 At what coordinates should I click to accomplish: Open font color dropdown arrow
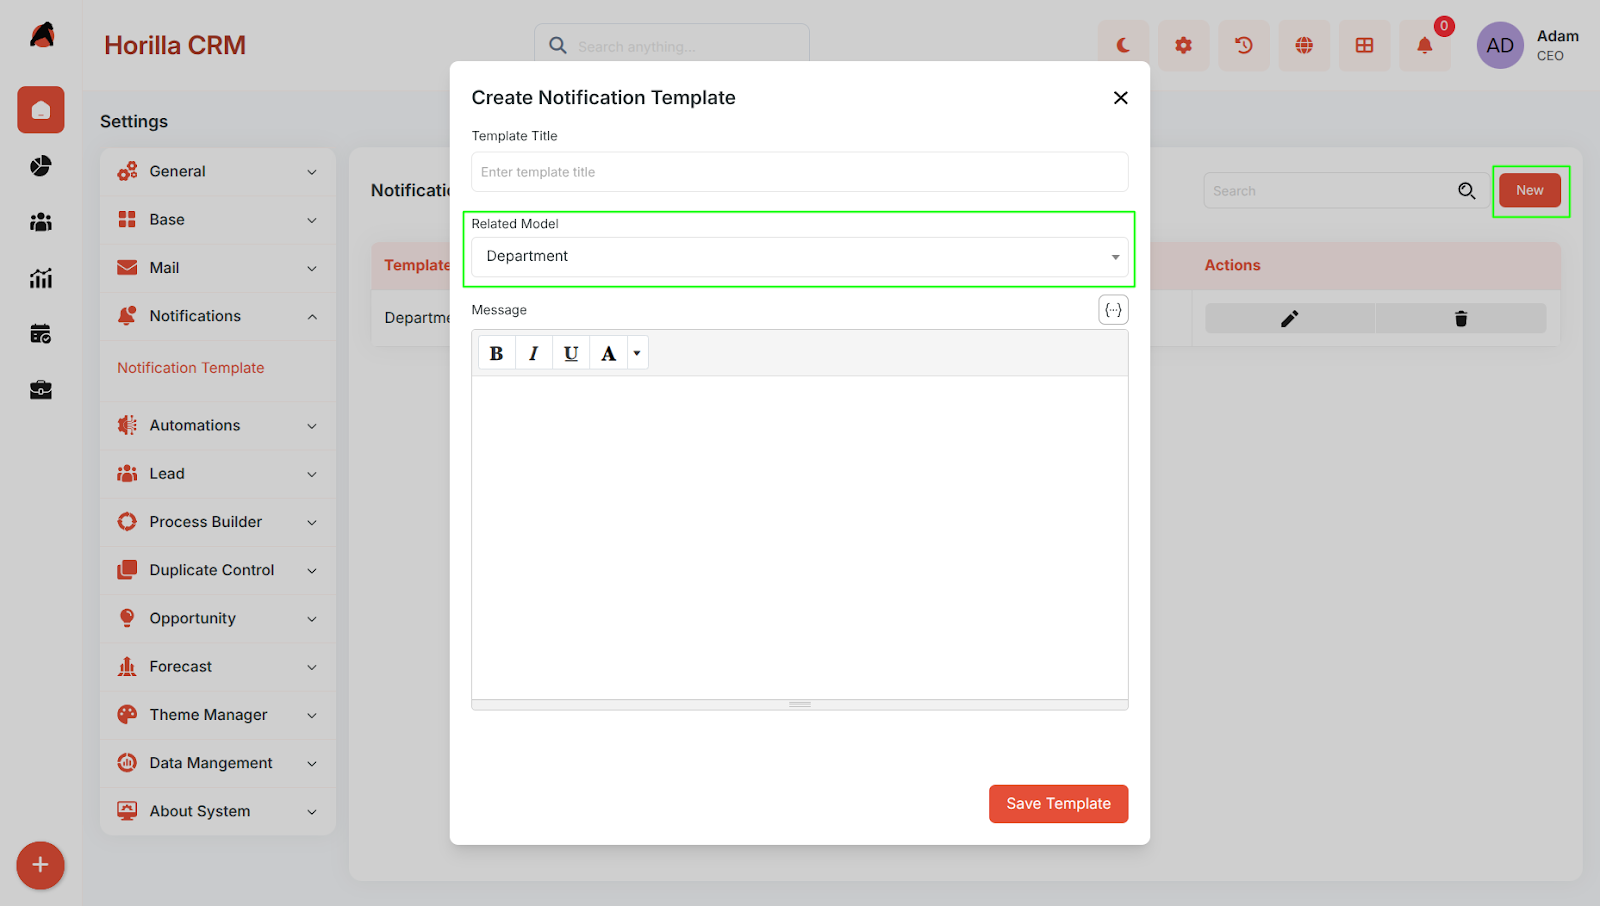637,353
